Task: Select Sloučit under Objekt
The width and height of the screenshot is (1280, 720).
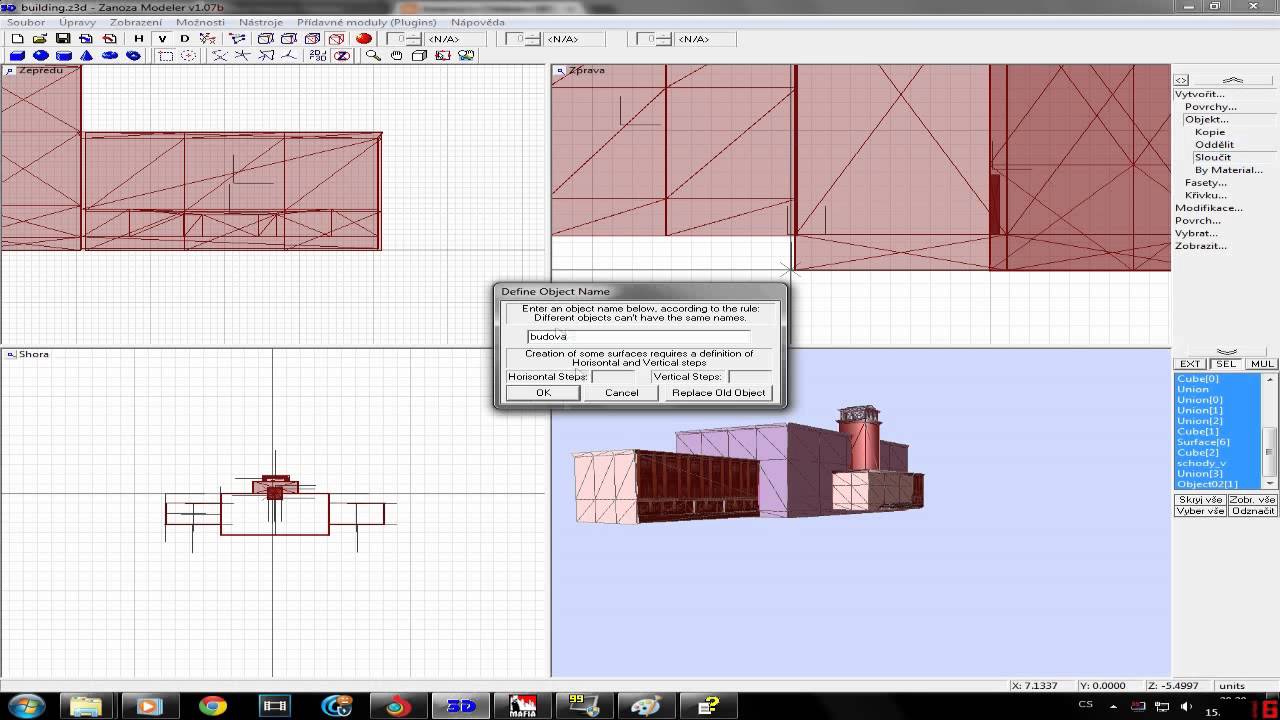Action: click(1212, 157)
